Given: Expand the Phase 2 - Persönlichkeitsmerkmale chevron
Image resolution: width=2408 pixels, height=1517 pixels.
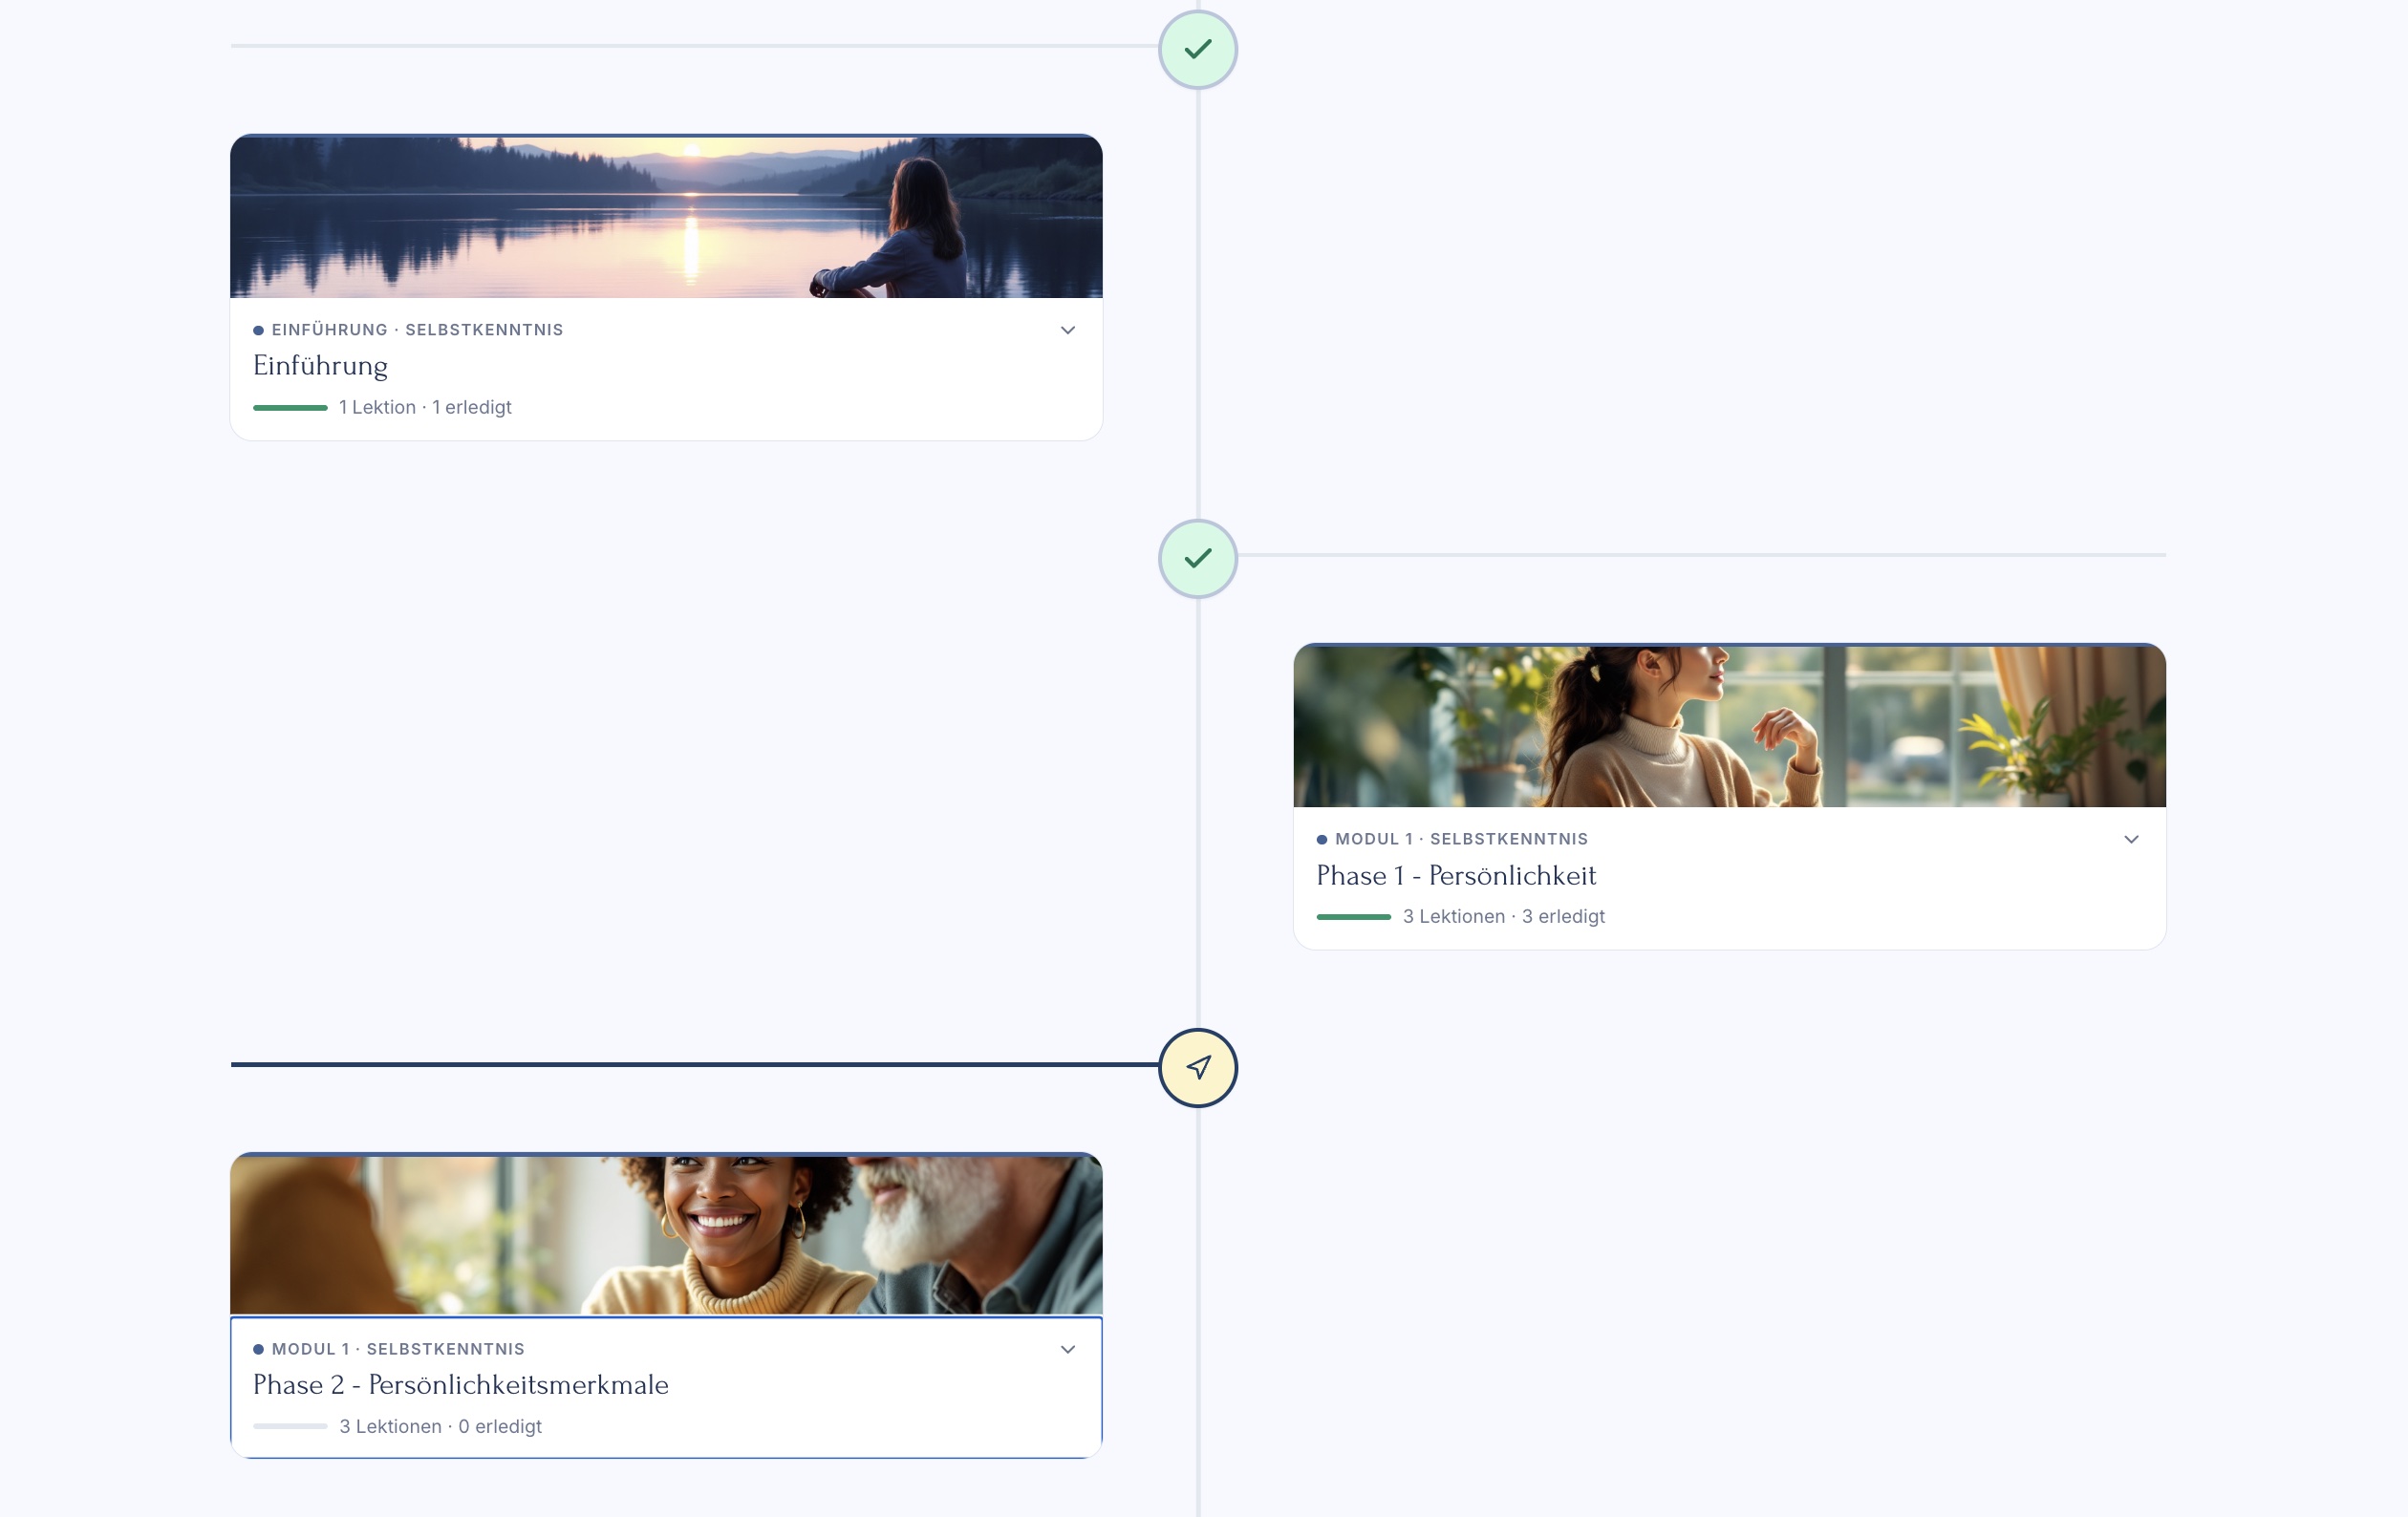Looking at the screenshot, I should coord(1067,1349).
